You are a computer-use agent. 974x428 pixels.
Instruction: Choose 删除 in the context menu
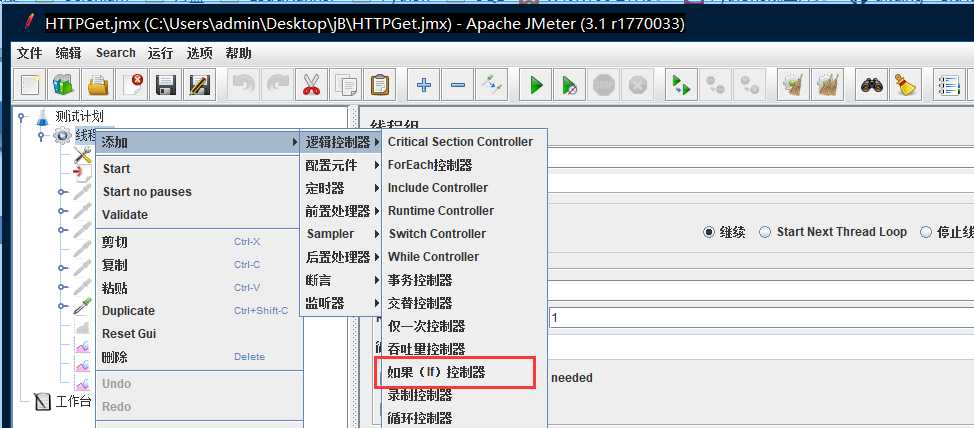(199, 357)
